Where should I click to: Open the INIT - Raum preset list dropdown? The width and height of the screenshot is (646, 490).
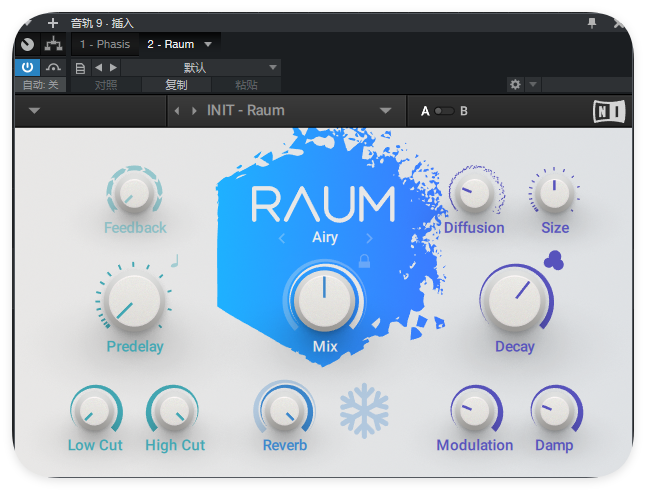coord(385,110)
